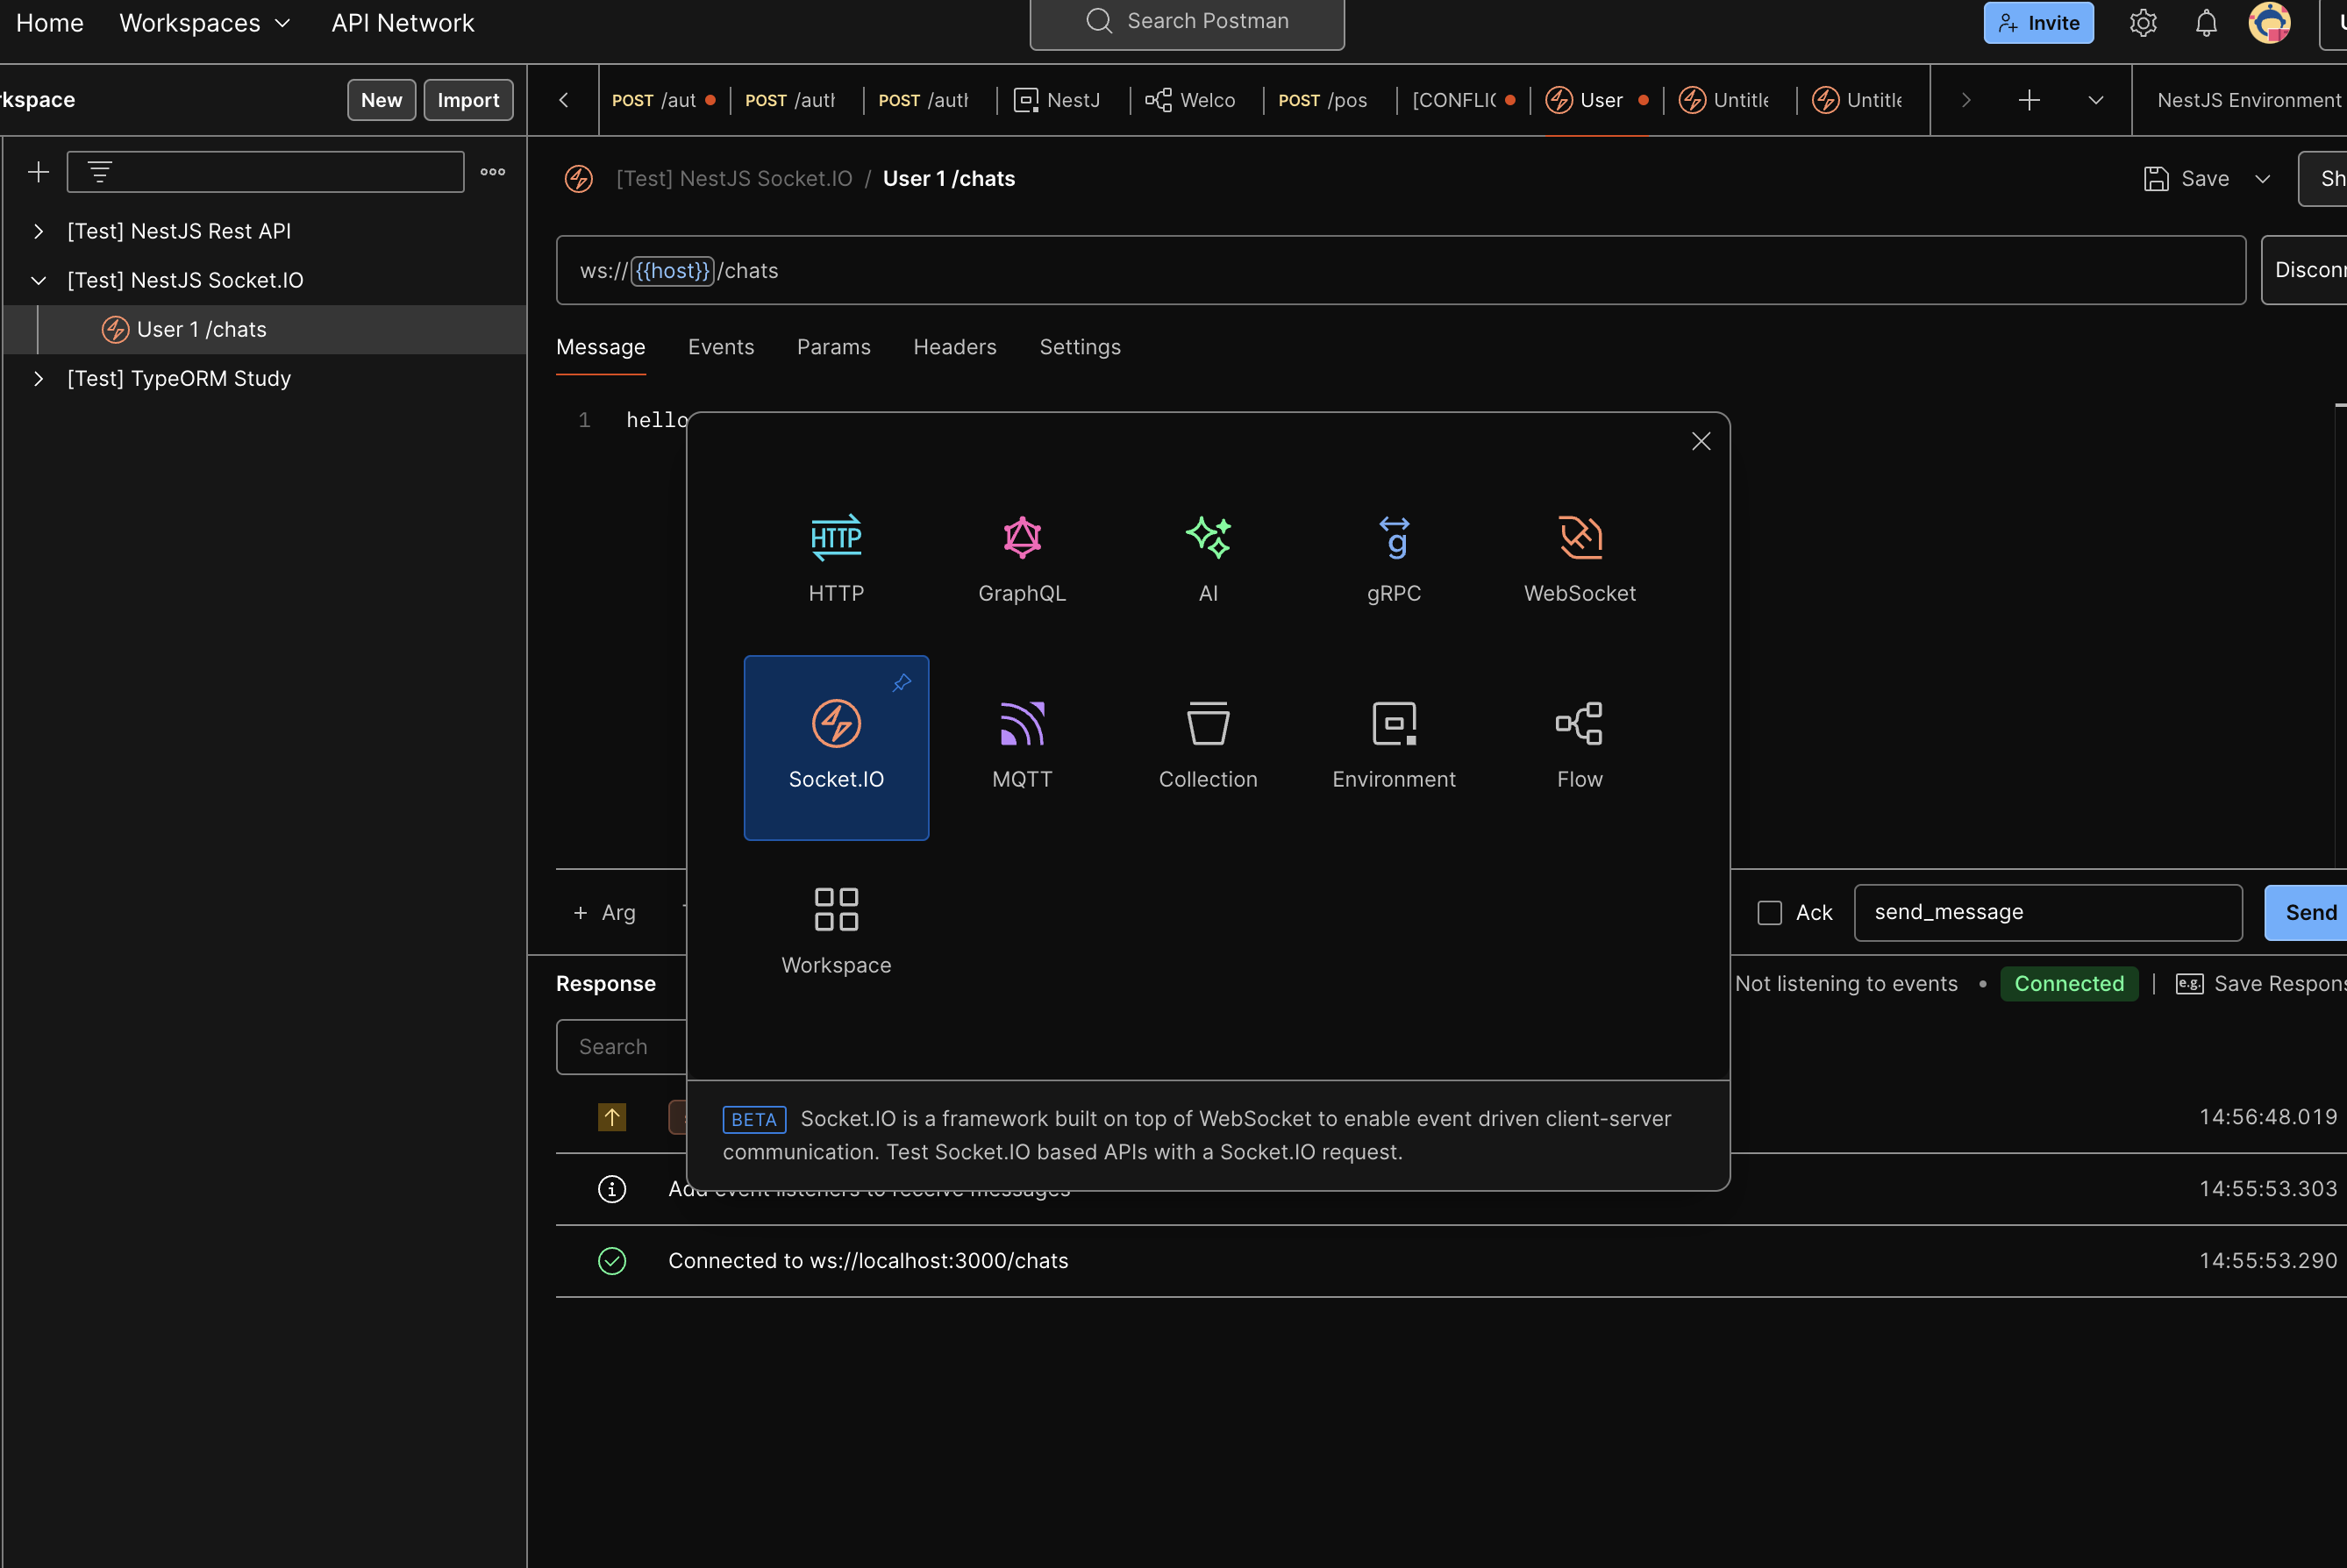Expand the [Test] NestJS Rest API collection
Image resolution: width=2347 pixels, height=1568 pixels.
tap(38, 231)
